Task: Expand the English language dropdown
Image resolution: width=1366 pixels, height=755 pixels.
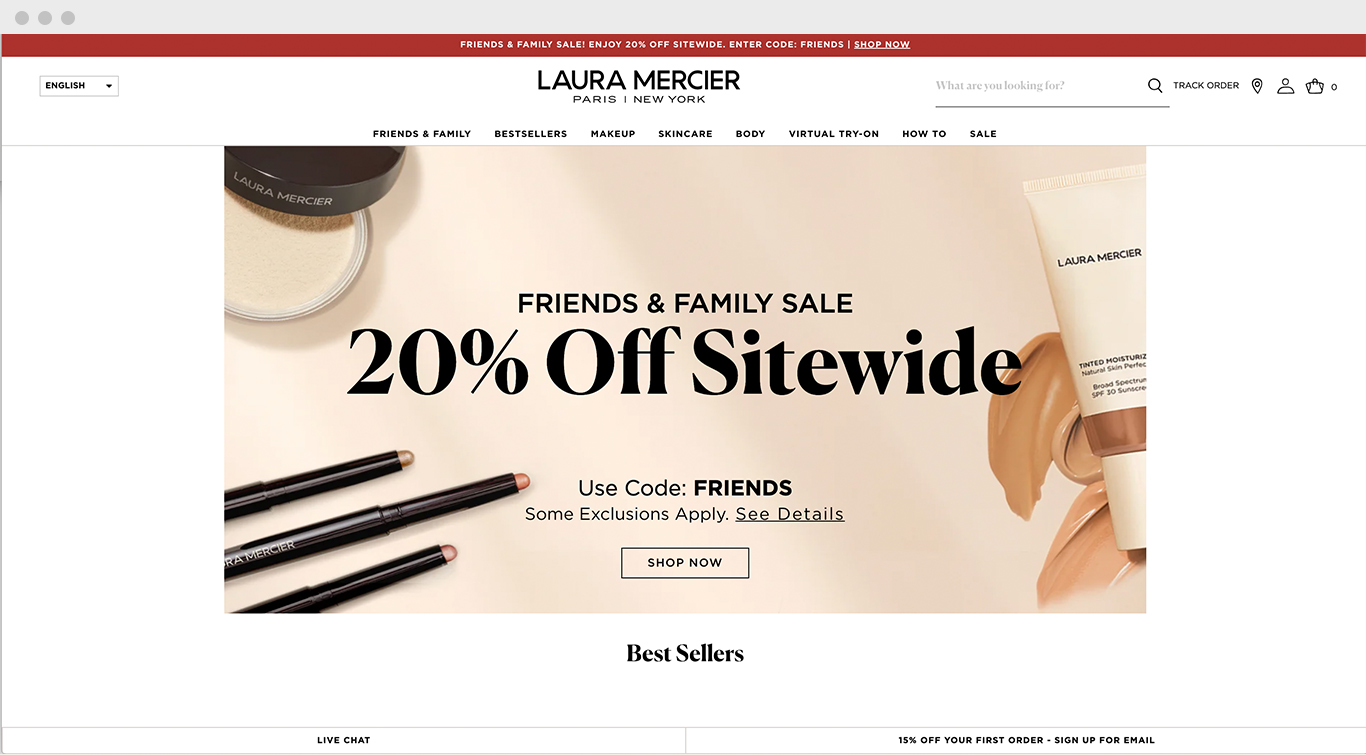Action: point(79,86)
